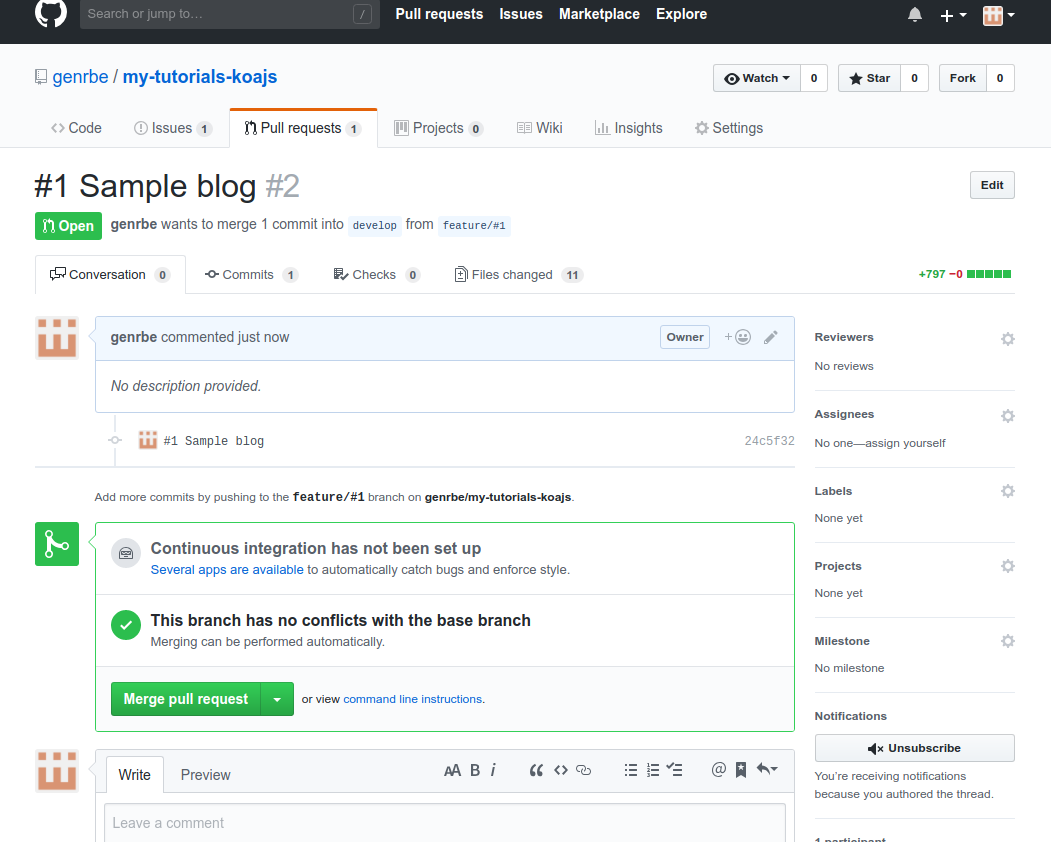Insert a link in the comment
This screenshot has width=1051, height=842.
pos(584,770)
